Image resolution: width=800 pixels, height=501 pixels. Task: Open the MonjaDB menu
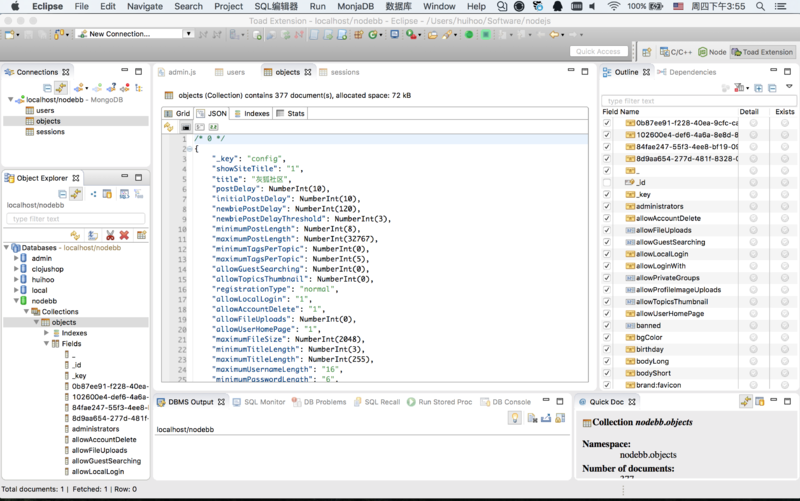point(356,6)
